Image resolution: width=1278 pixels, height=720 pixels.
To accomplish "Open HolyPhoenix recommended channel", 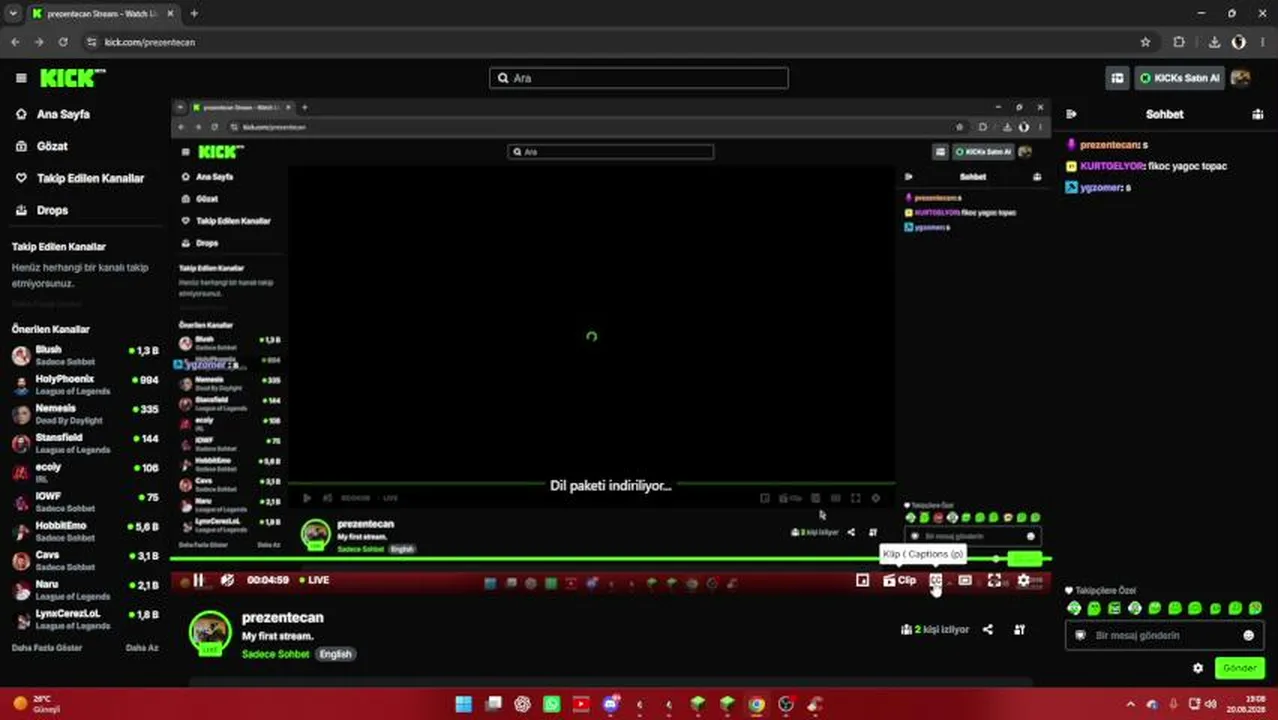I will click(x=84, y=384).
